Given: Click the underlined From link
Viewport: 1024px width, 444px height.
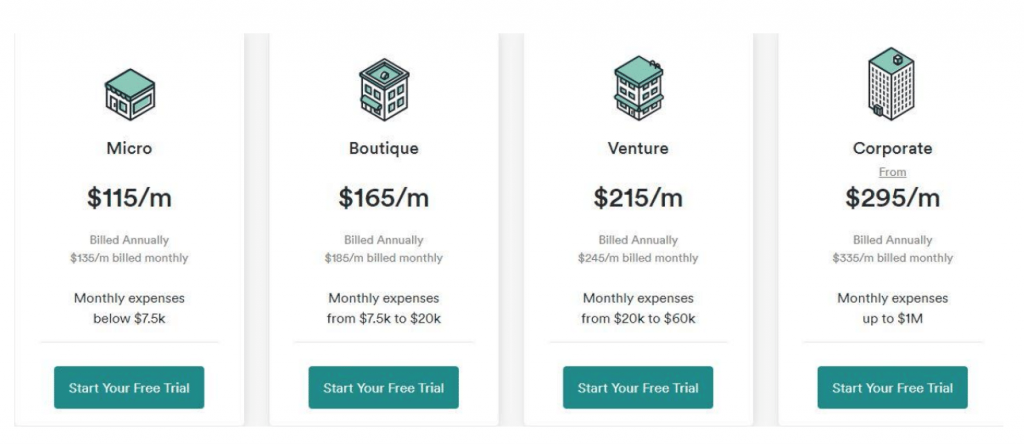Looking at the screenshot, I should coord(893,172).
